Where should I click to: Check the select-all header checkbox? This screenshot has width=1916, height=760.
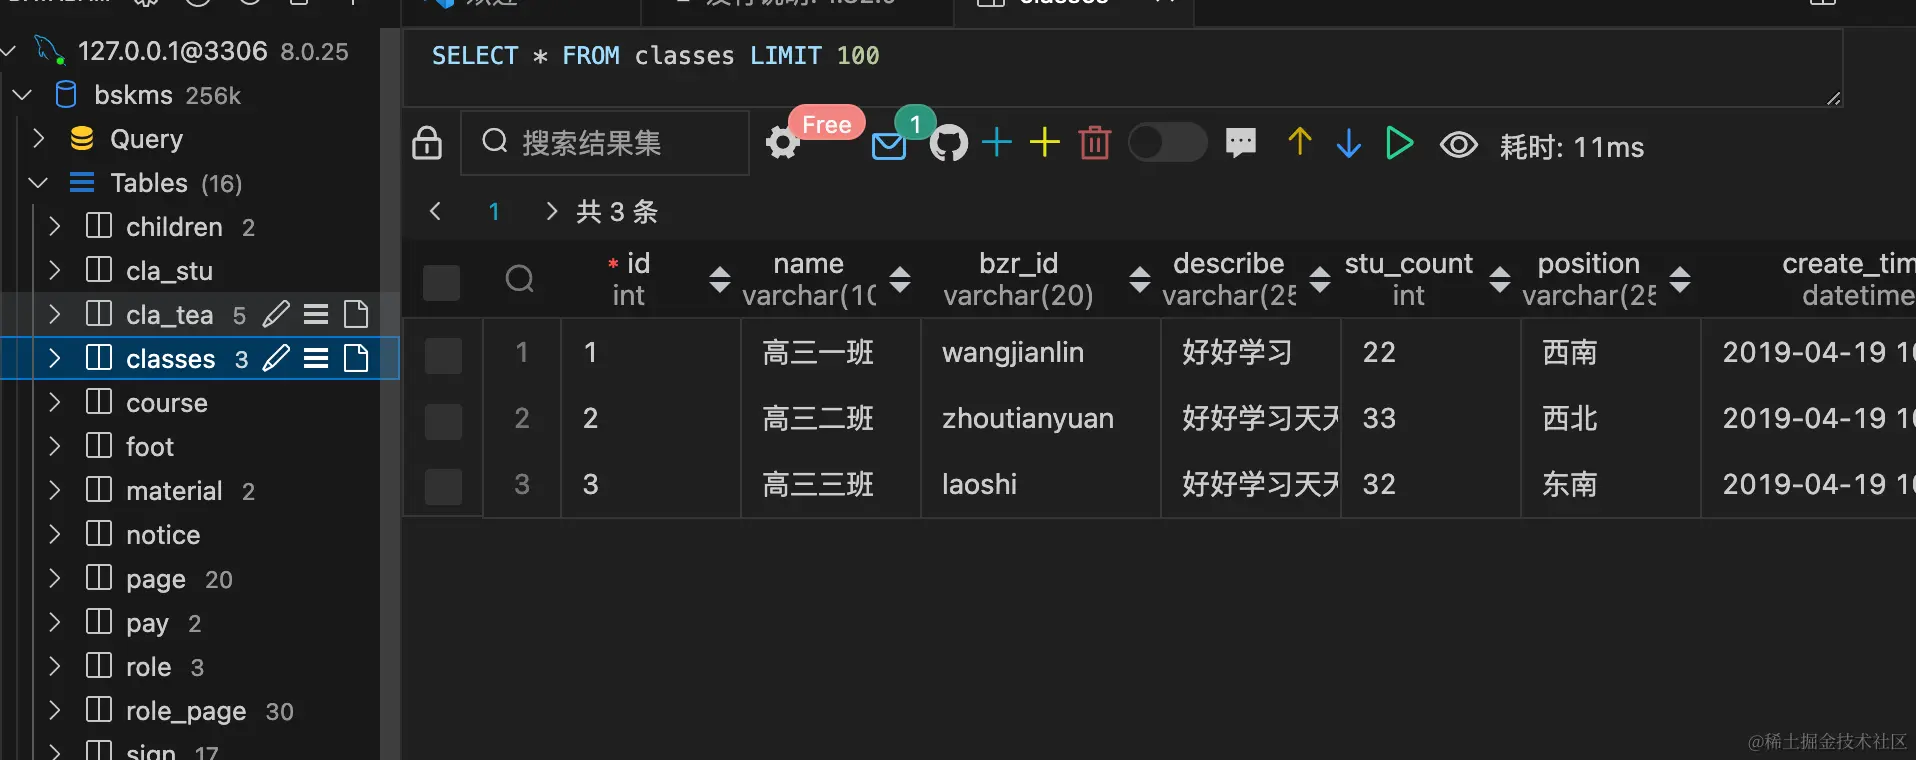pos(441,282)
